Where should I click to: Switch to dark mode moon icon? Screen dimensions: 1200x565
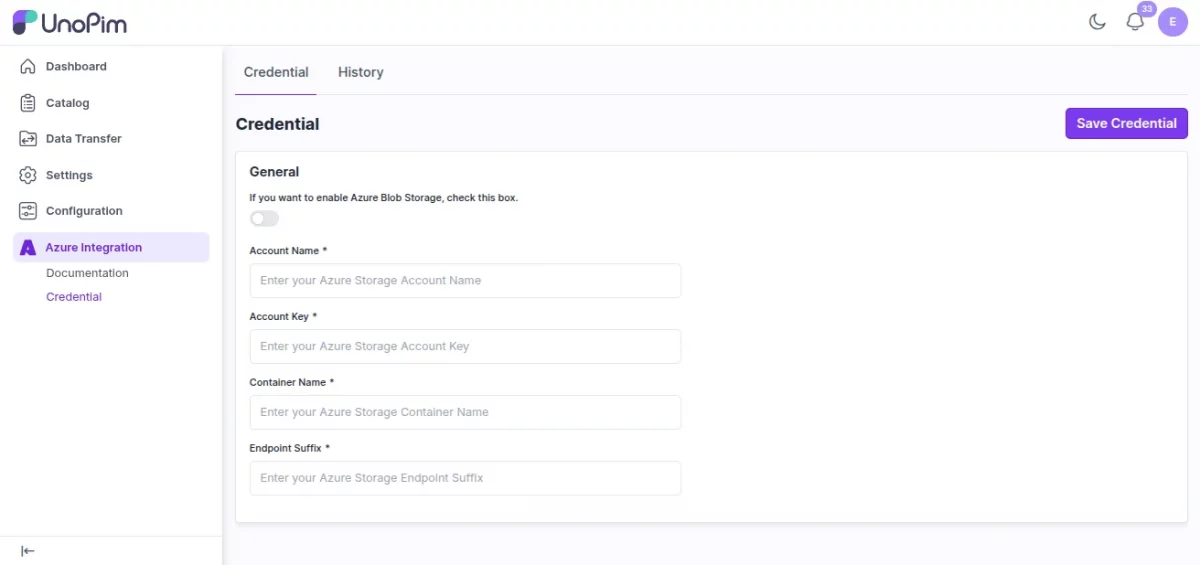(1097, 22)
